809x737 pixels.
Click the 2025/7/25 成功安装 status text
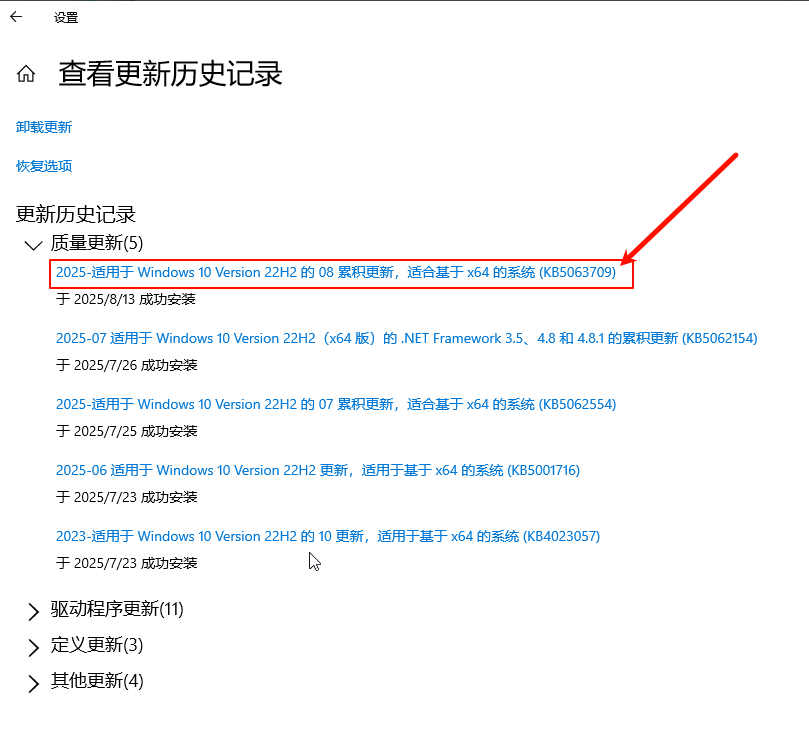[126, 431]
